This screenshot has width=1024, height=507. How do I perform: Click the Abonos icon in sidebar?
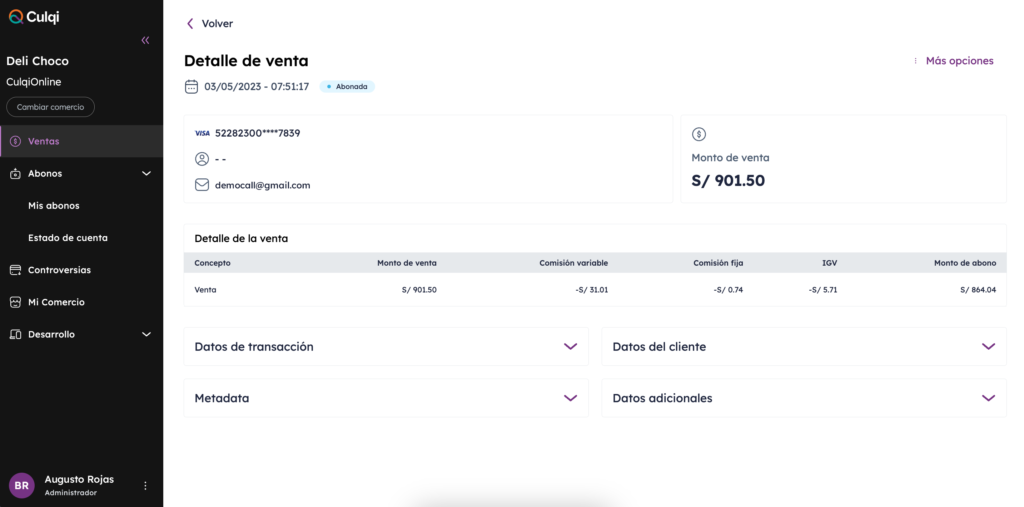point(16,174)
